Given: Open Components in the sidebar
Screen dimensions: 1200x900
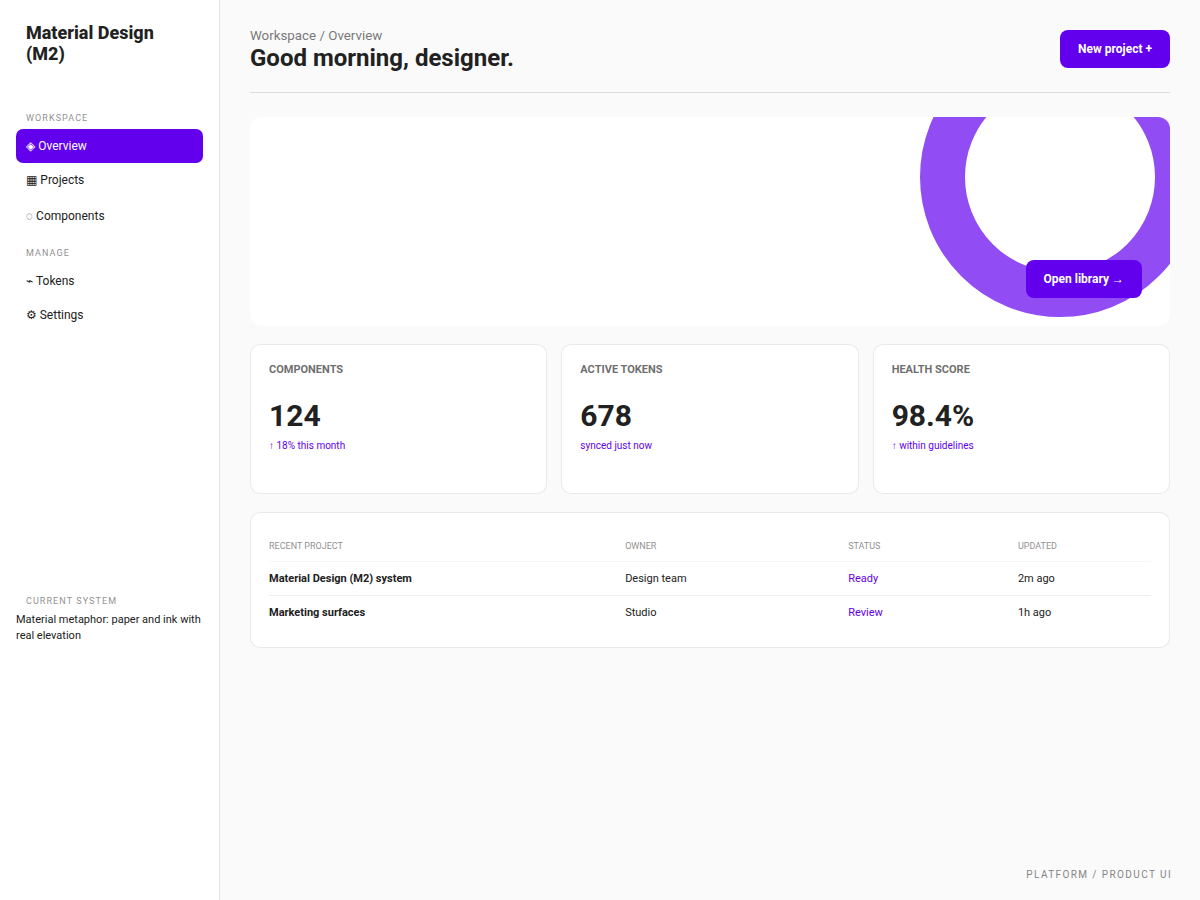Looking at the screenshot, I should (109, 216).
